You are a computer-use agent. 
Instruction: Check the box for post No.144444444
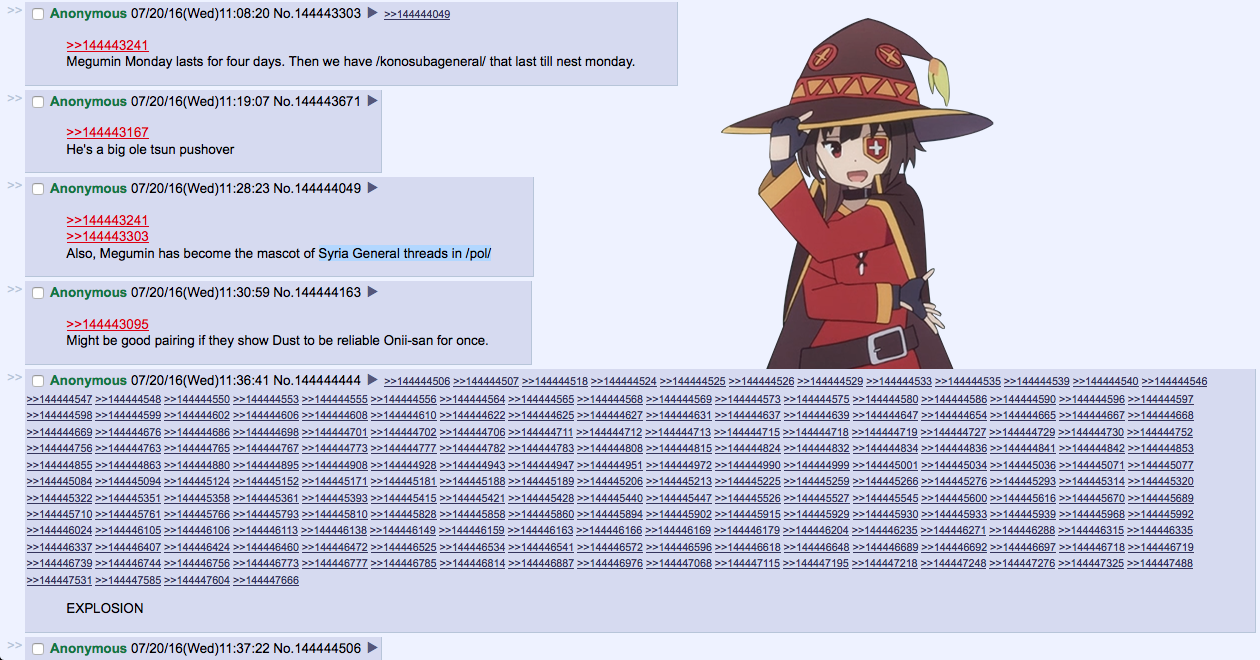click(x=38, y=381)
